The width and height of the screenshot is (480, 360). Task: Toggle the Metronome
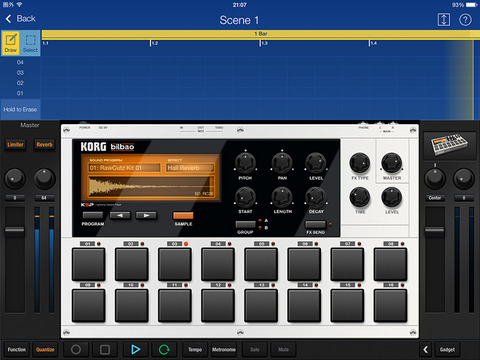tap(224, 349)
